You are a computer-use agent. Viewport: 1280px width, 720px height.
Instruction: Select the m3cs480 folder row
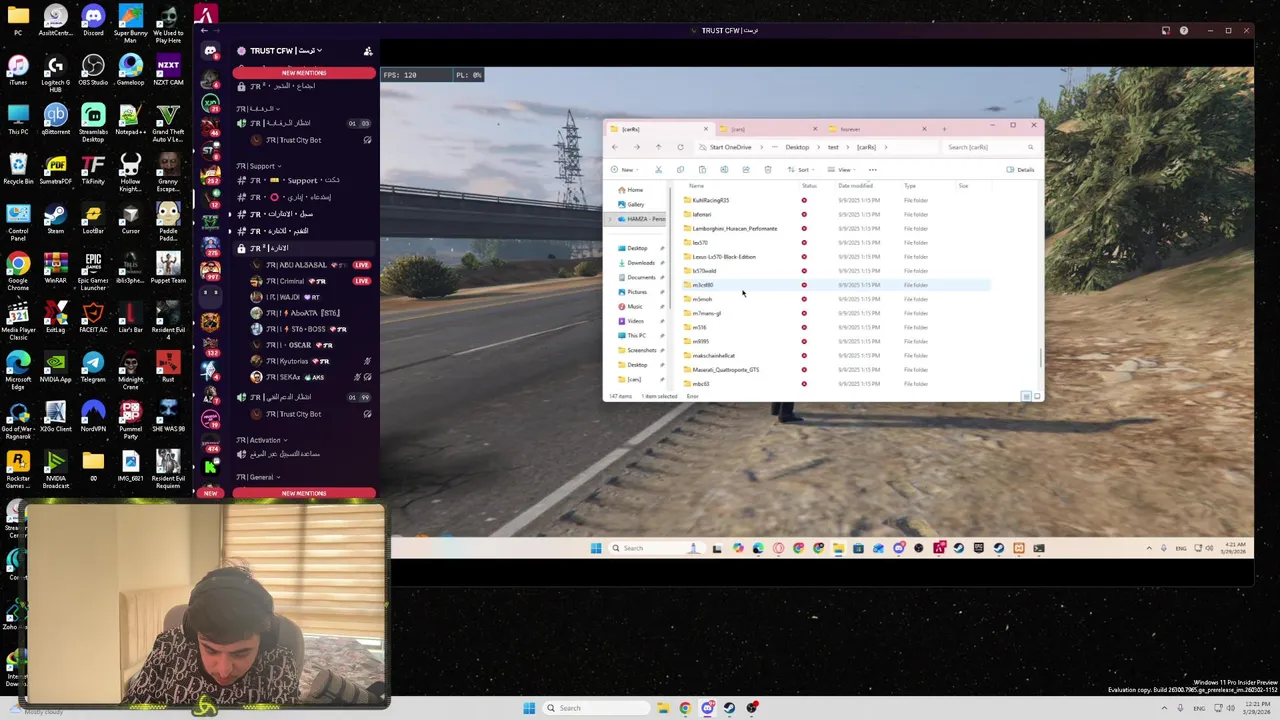click(x=835, y=285)
